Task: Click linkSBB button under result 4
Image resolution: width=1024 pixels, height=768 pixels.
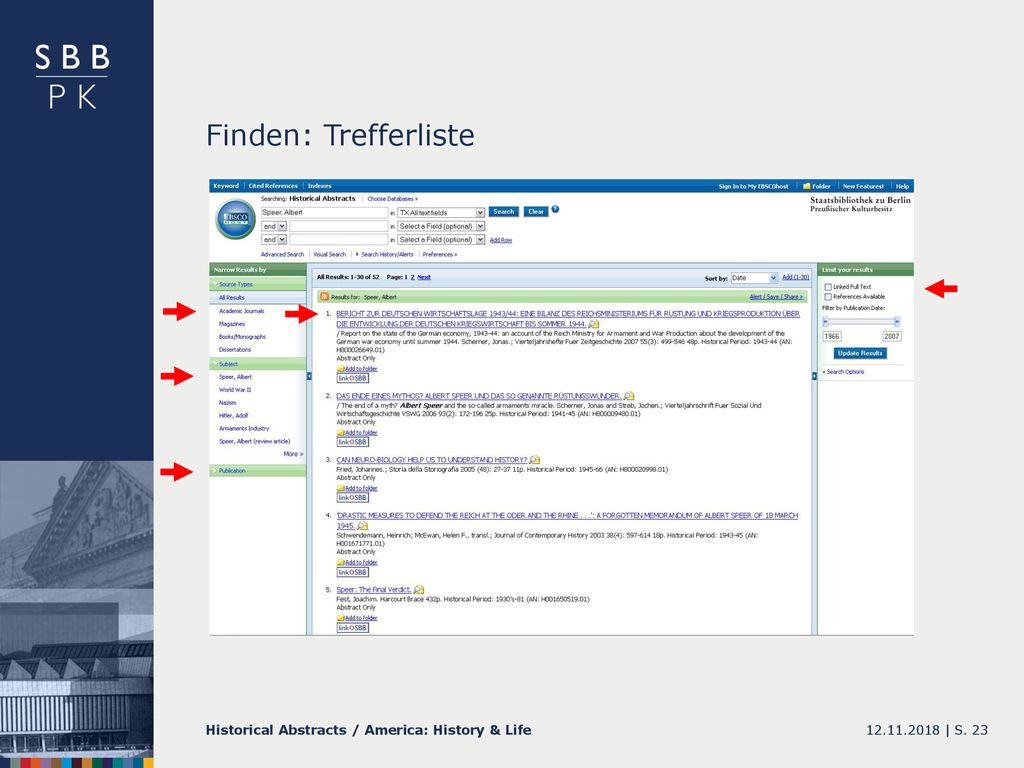Action: click(353, 572)
